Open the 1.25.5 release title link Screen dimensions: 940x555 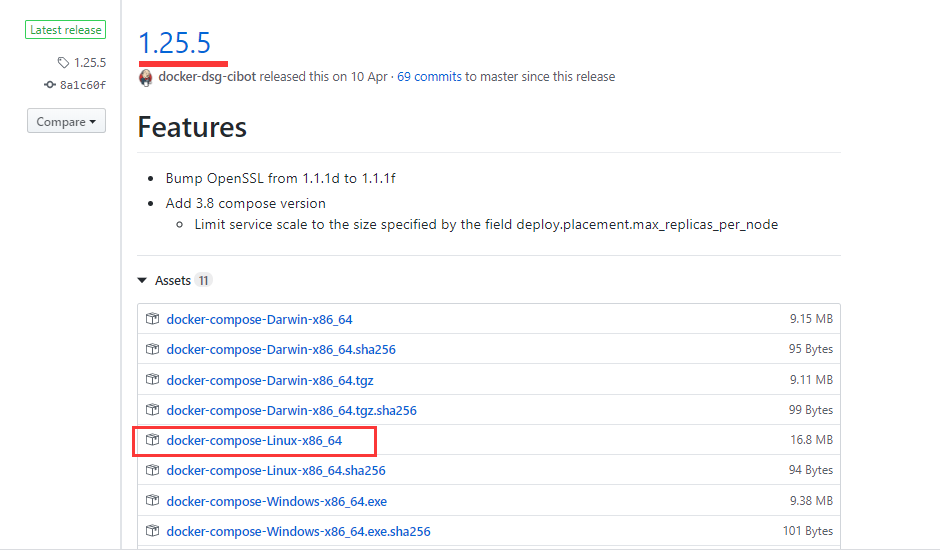click(174, 43)
